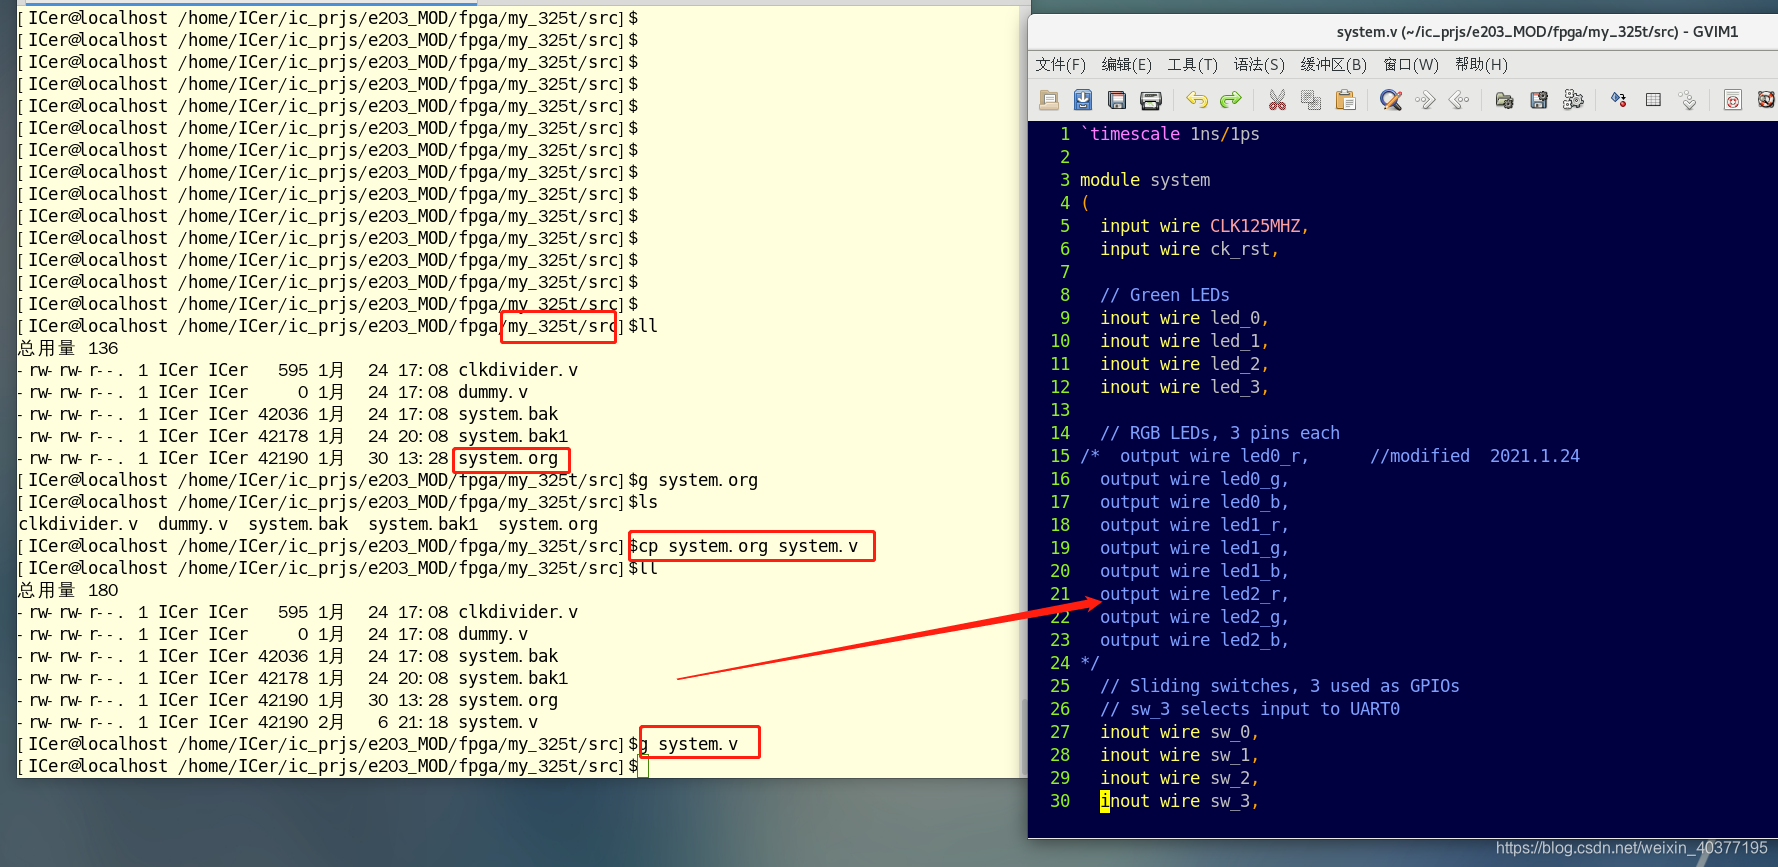Click the terminal prompt cursor on last line
This screenshot has height=867, width=1778.
point(643,767)
